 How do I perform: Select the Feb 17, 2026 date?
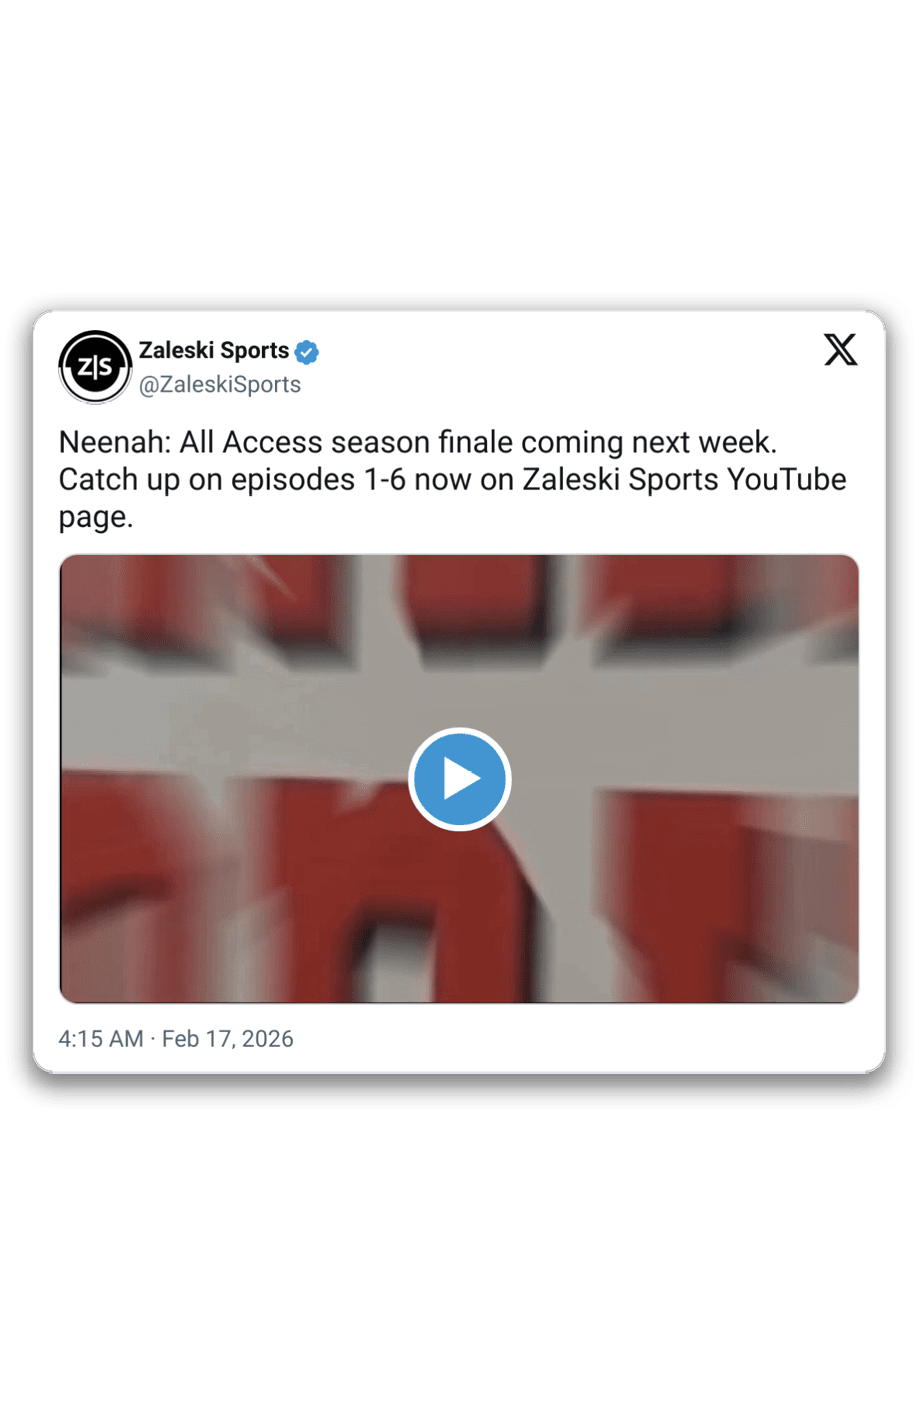[228, 1039]
